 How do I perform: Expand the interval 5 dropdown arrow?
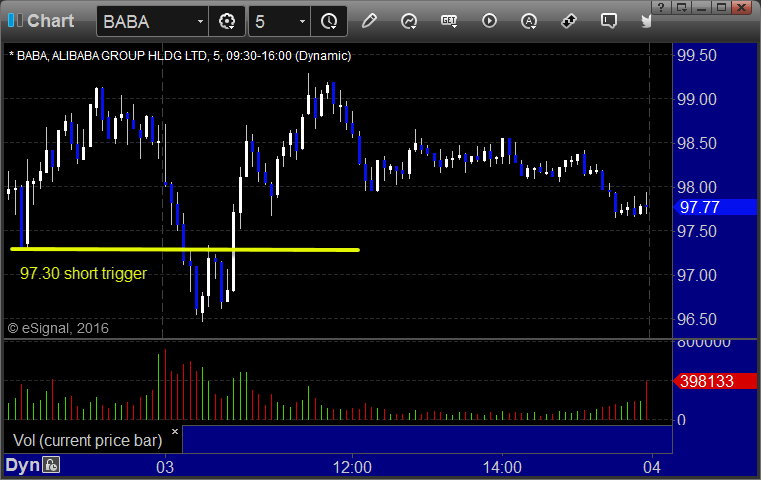point(302,22)
